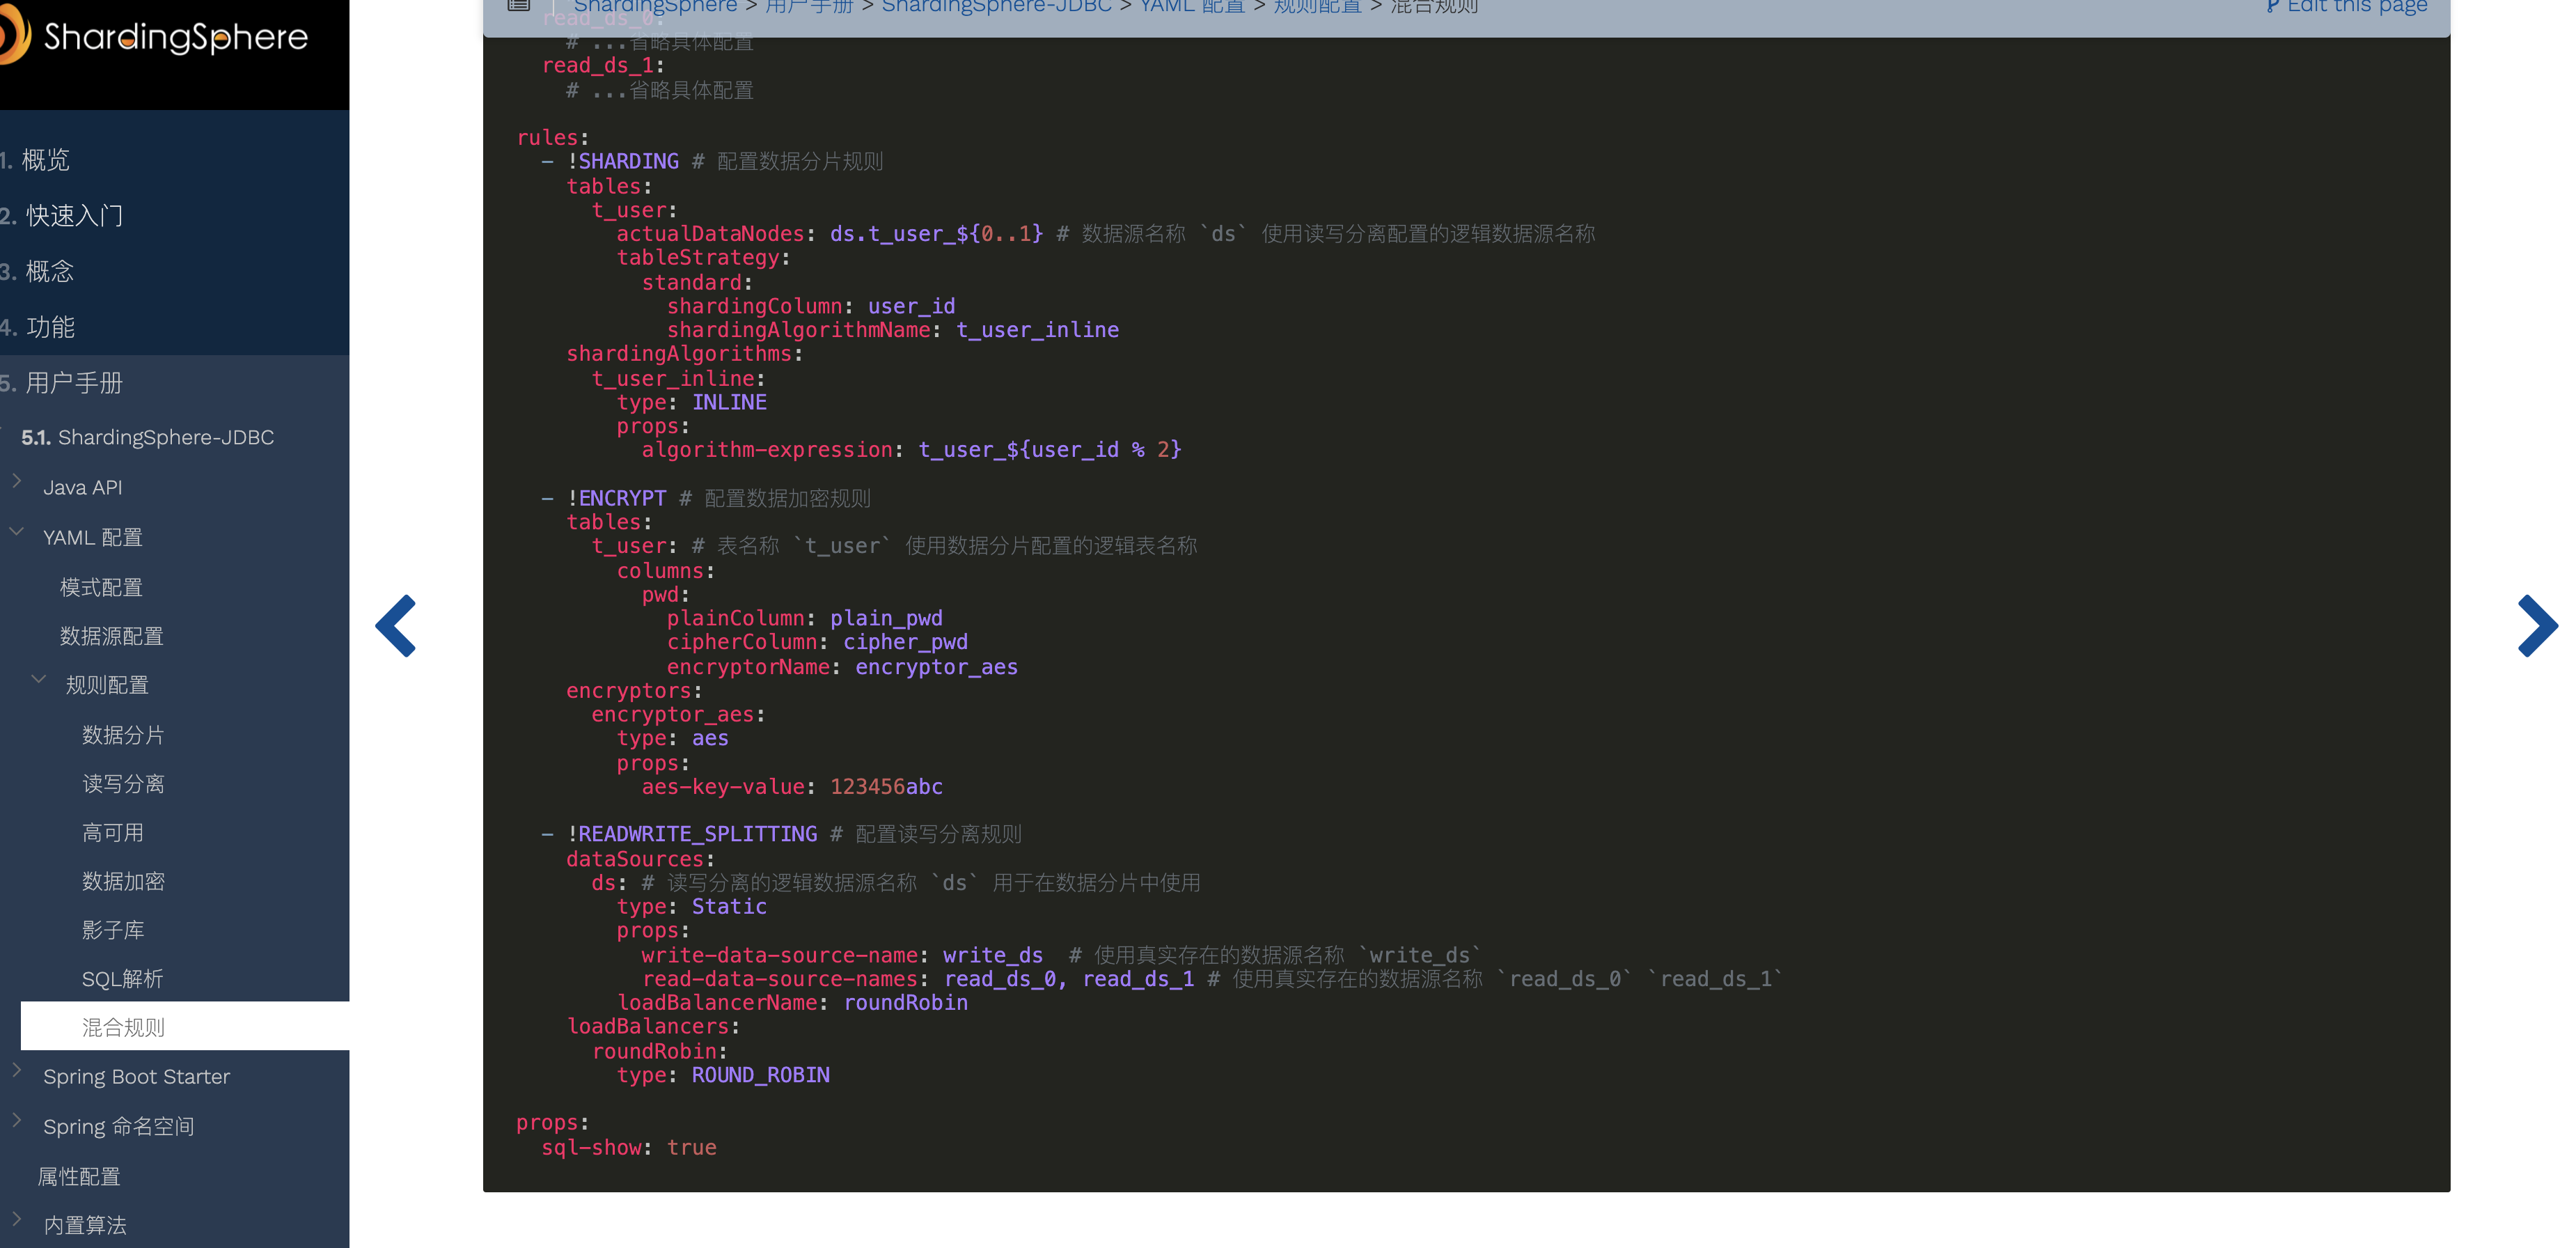The height and width of the screenshot is (1248, 2576).
Task: Click 'type: ROUND_ROBIN' line
Action: coord(723,1075)
